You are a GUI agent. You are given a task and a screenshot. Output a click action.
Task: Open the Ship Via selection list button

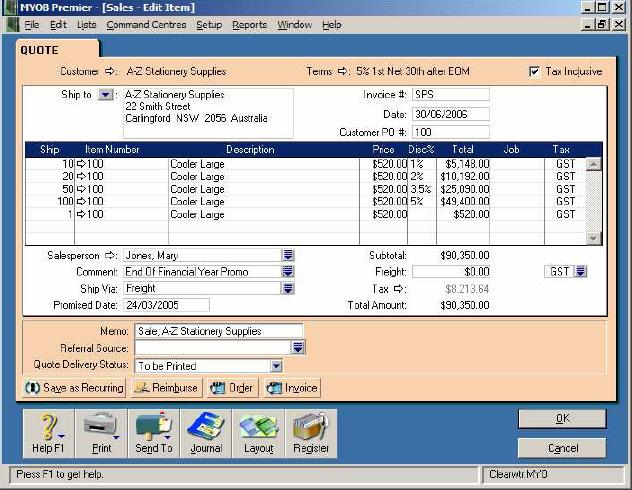288,289
